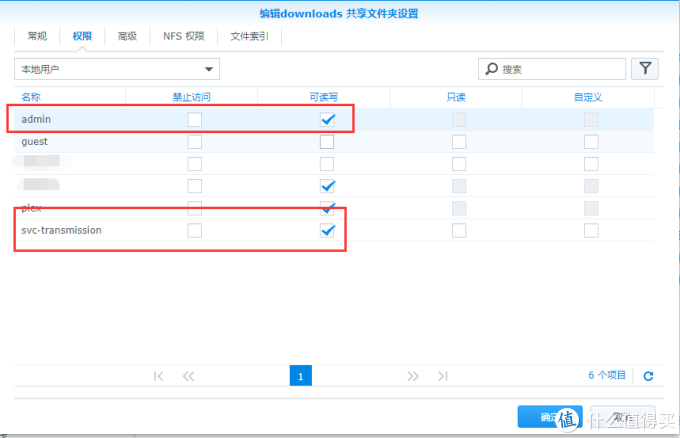Click the 自定义 column header
Viewport: 680px width, 438px height.
pyautogui.click(x=588, y=97)
